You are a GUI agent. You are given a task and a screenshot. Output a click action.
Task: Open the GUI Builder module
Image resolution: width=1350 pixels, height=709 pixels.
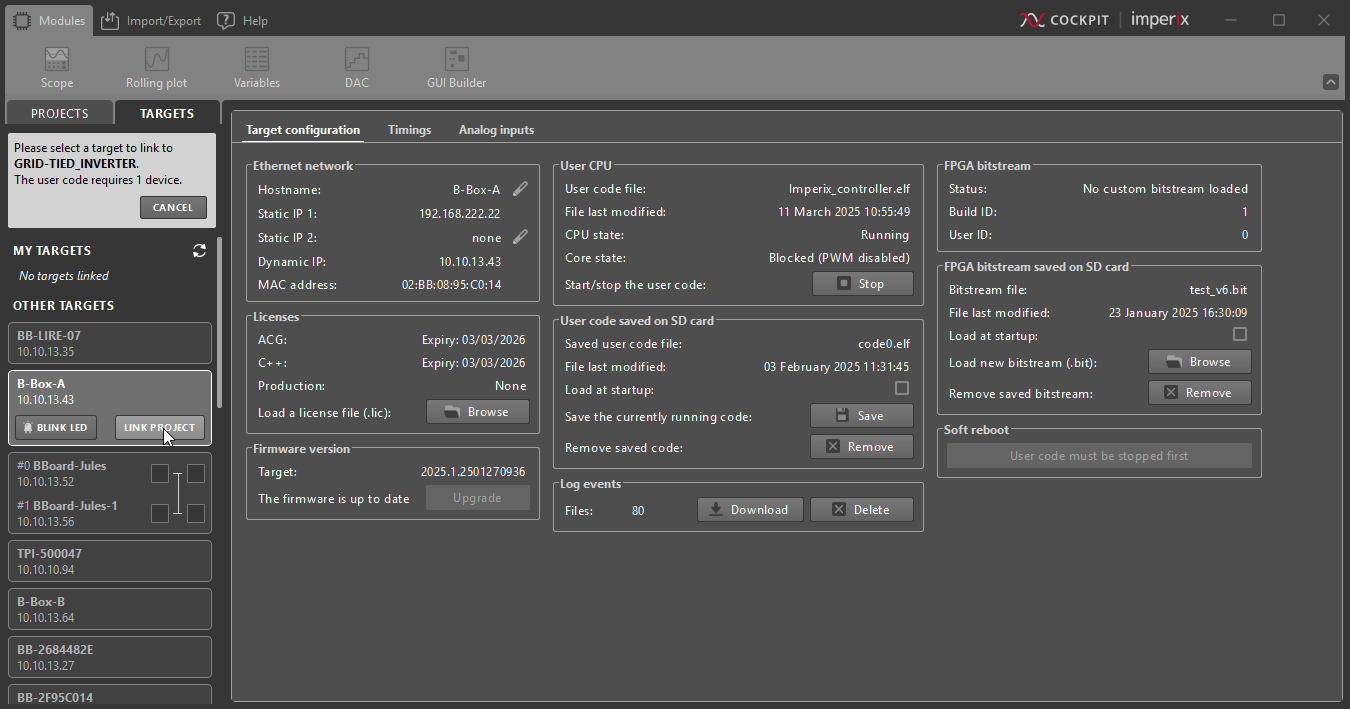457,68
